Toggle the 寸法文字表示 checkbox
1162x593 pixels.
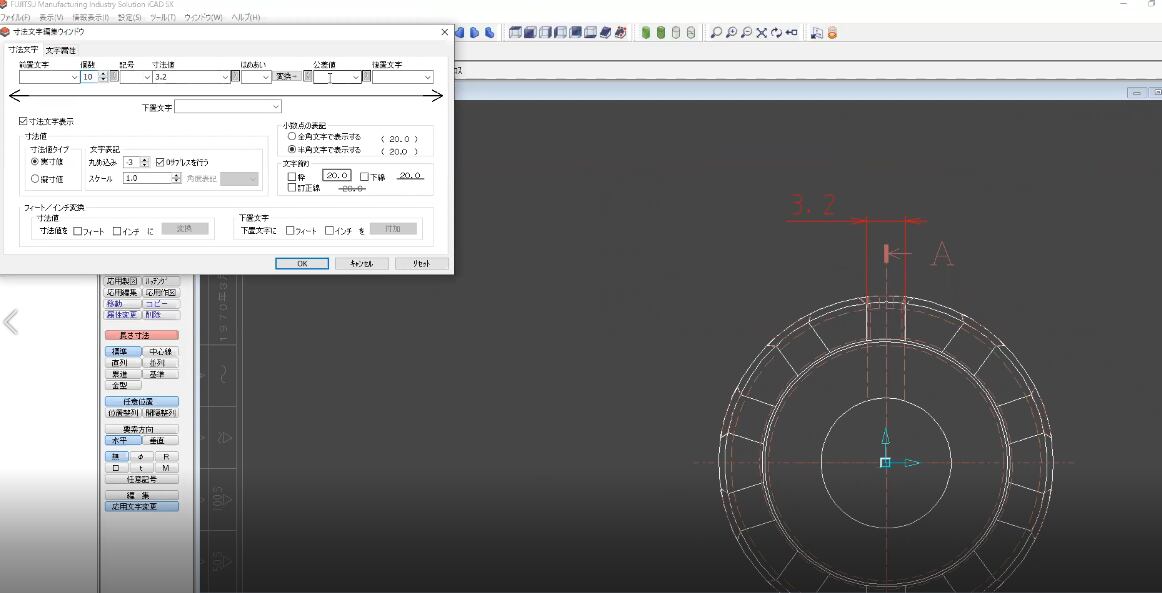(24, 121)
